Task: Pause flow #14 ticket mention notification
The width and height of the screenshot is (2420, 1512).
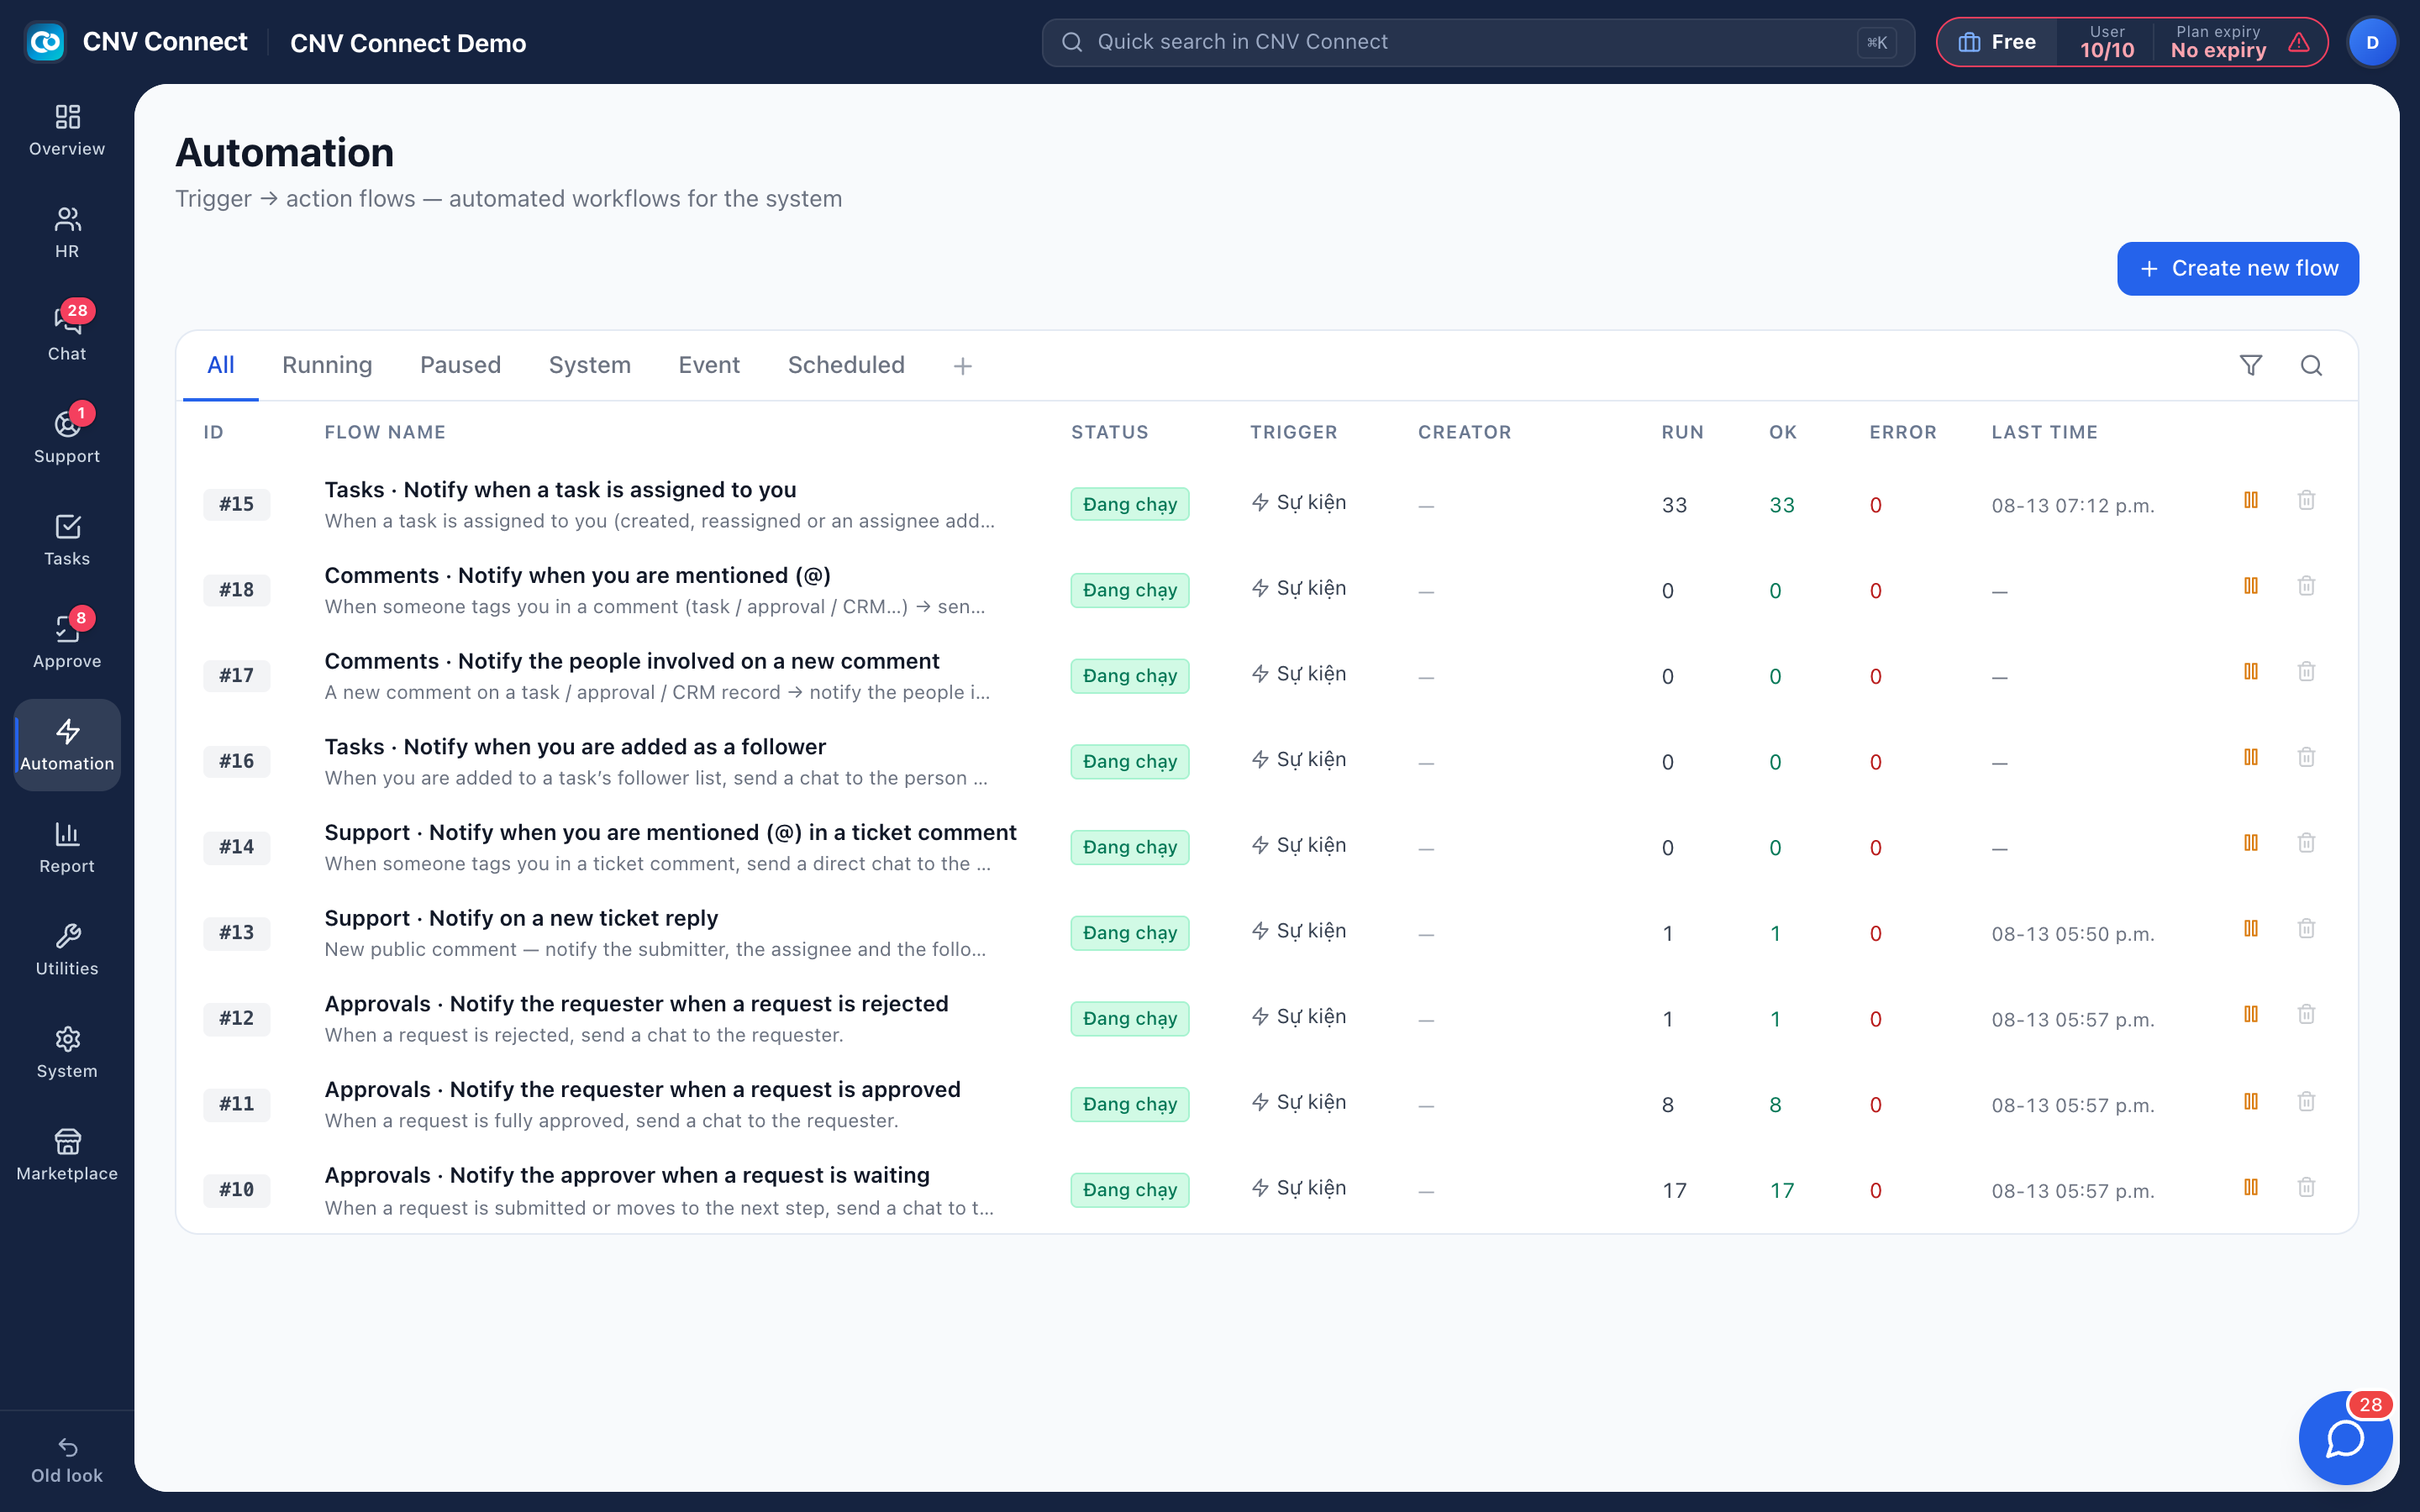Action: tap(2250, 843)
